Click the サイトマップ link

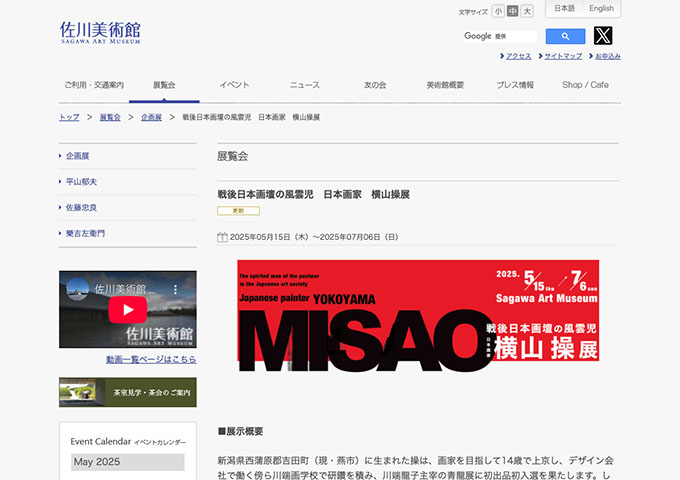563,56
